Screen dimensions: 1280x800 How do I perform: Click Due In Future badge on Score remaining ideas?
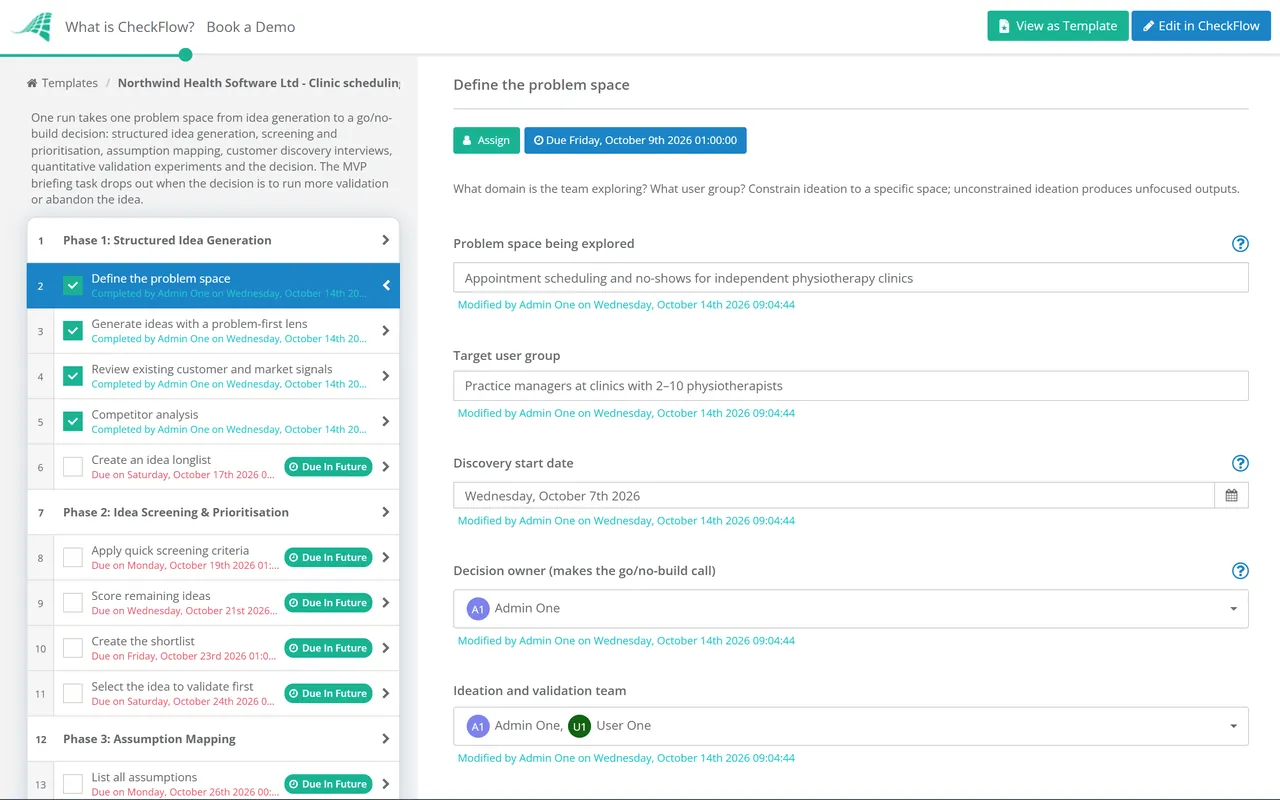328,603
